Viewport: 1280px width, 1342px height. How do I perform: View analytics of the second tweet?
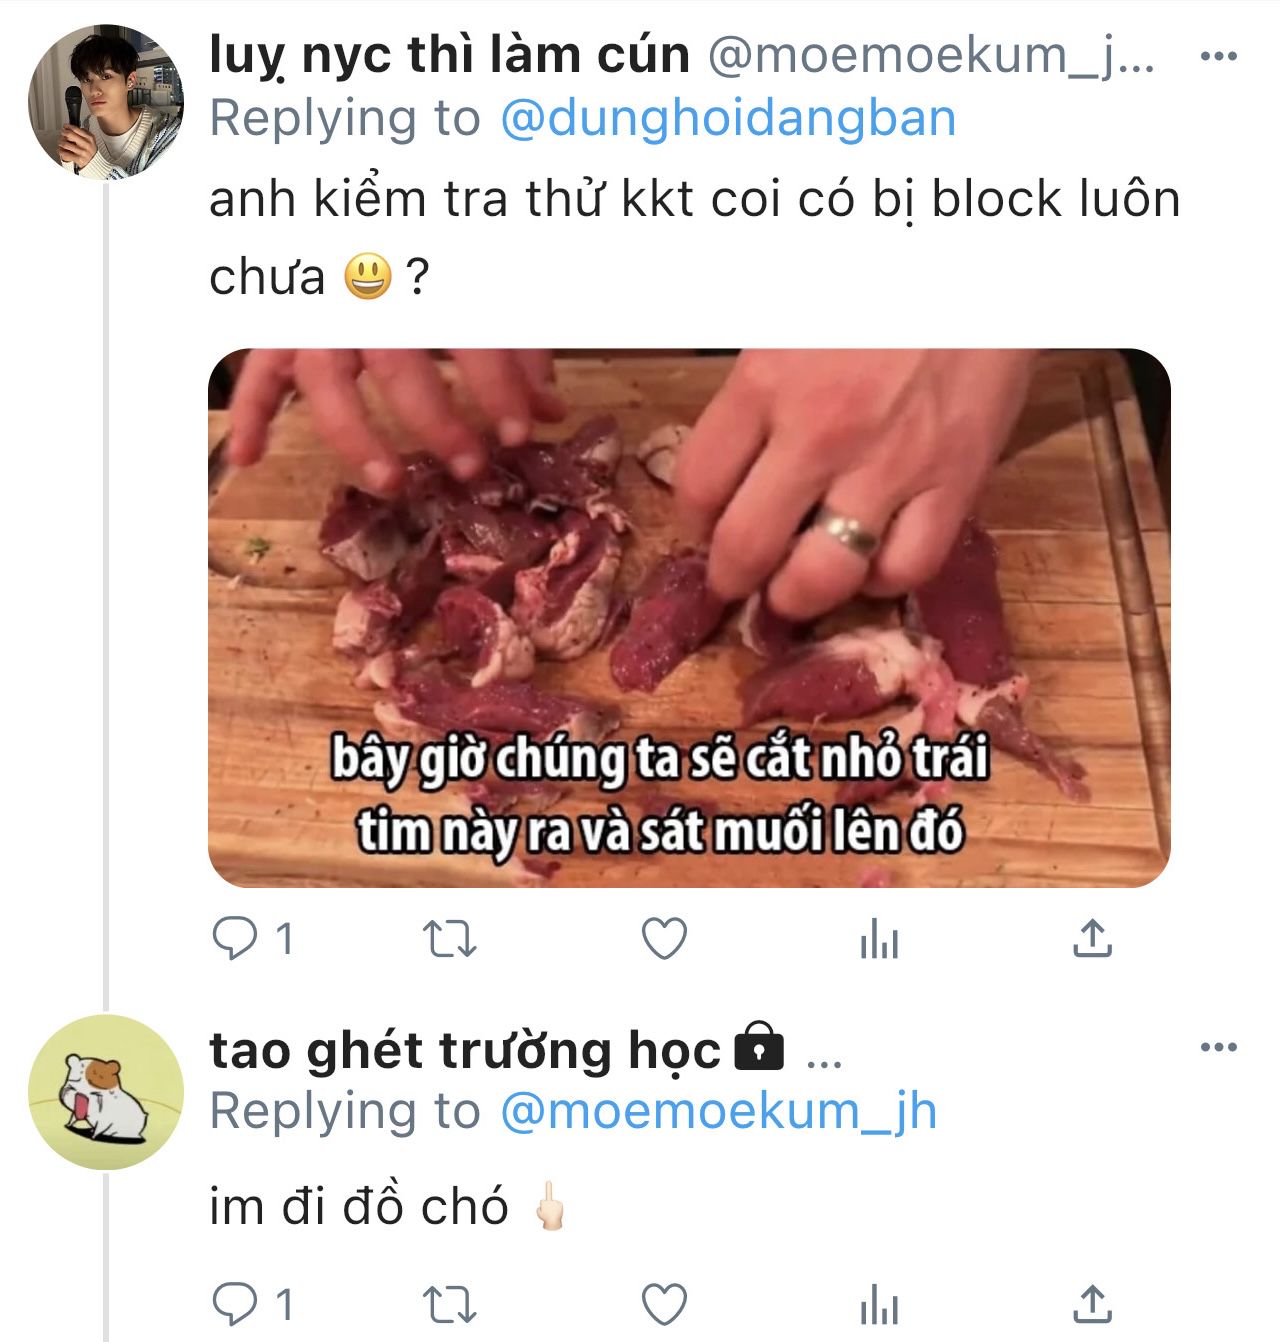coord(879,1305)
